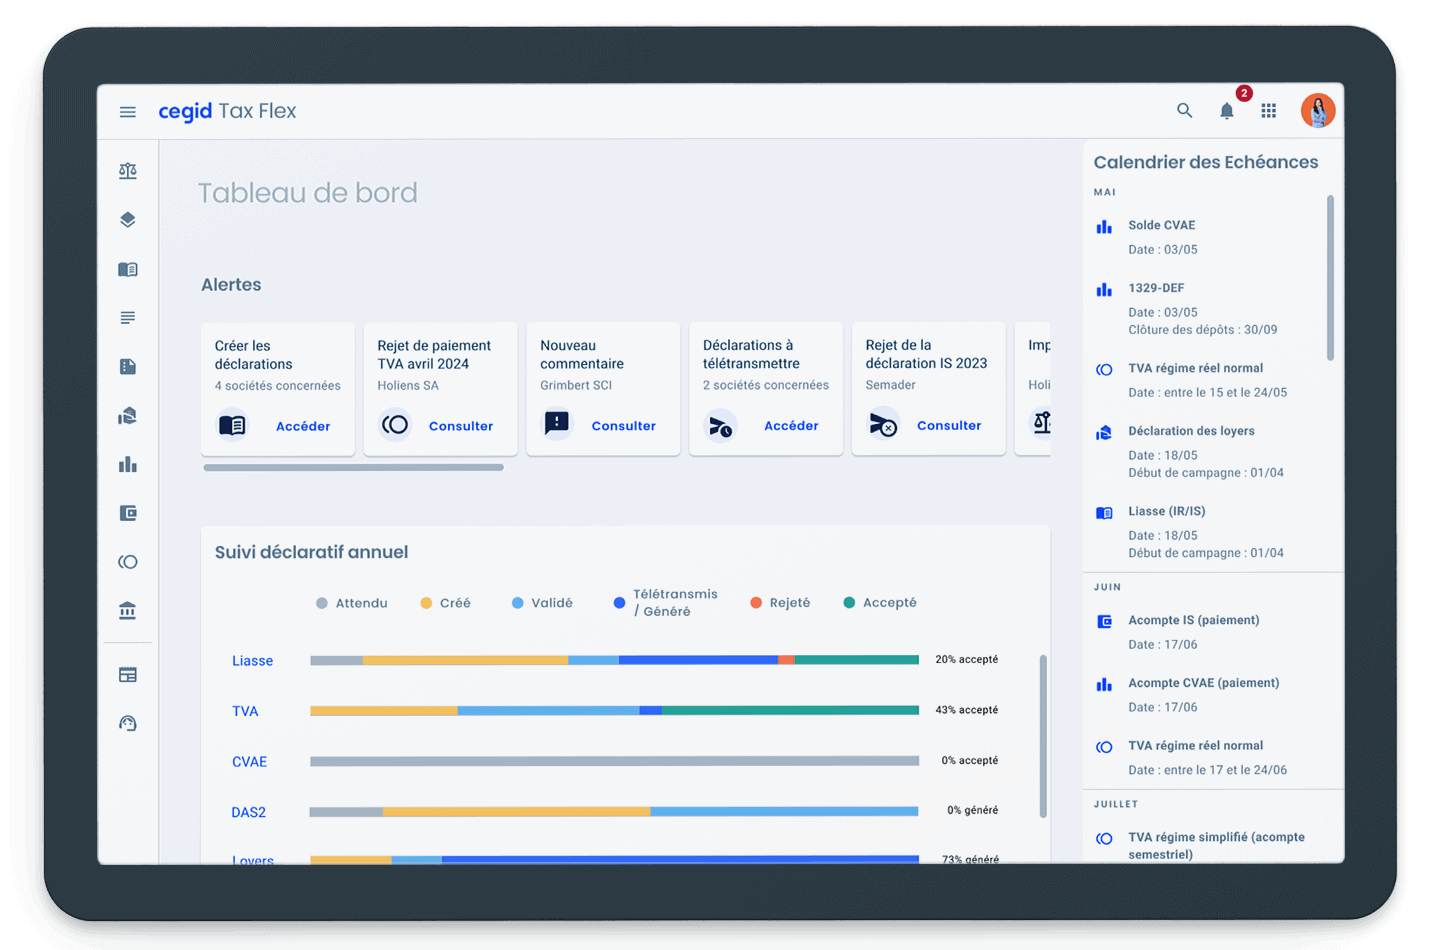Click Consulter for Rejet de paiement TVA
Viewport: 1440px width, 950px height.
click(x=460, y=426)
